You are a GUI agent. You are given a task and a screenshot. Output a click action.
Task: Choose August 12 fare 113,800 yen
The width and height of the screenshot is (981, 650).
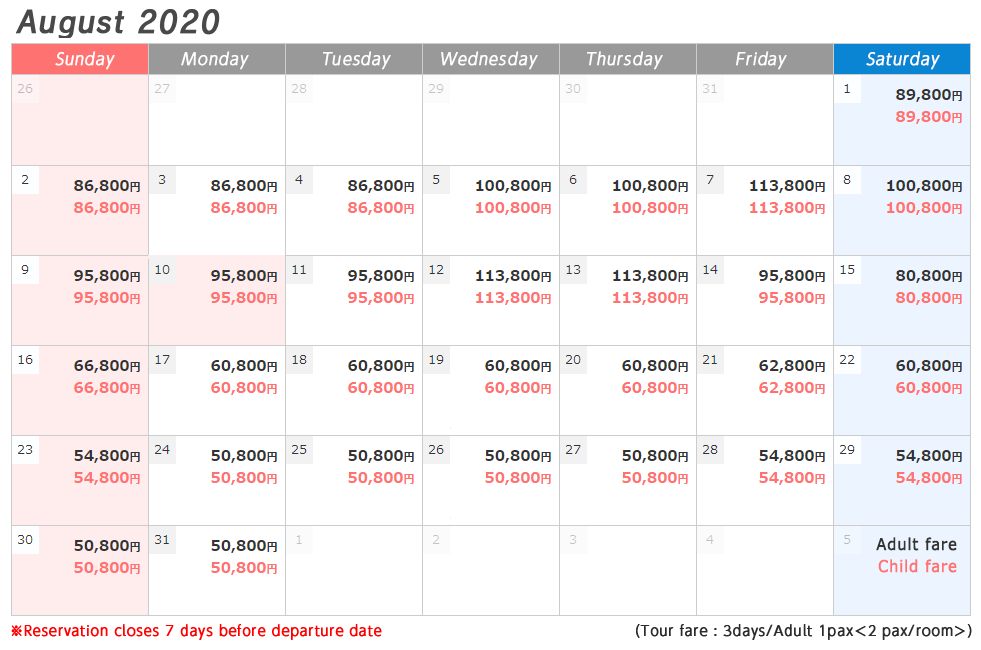click(491, 300)
